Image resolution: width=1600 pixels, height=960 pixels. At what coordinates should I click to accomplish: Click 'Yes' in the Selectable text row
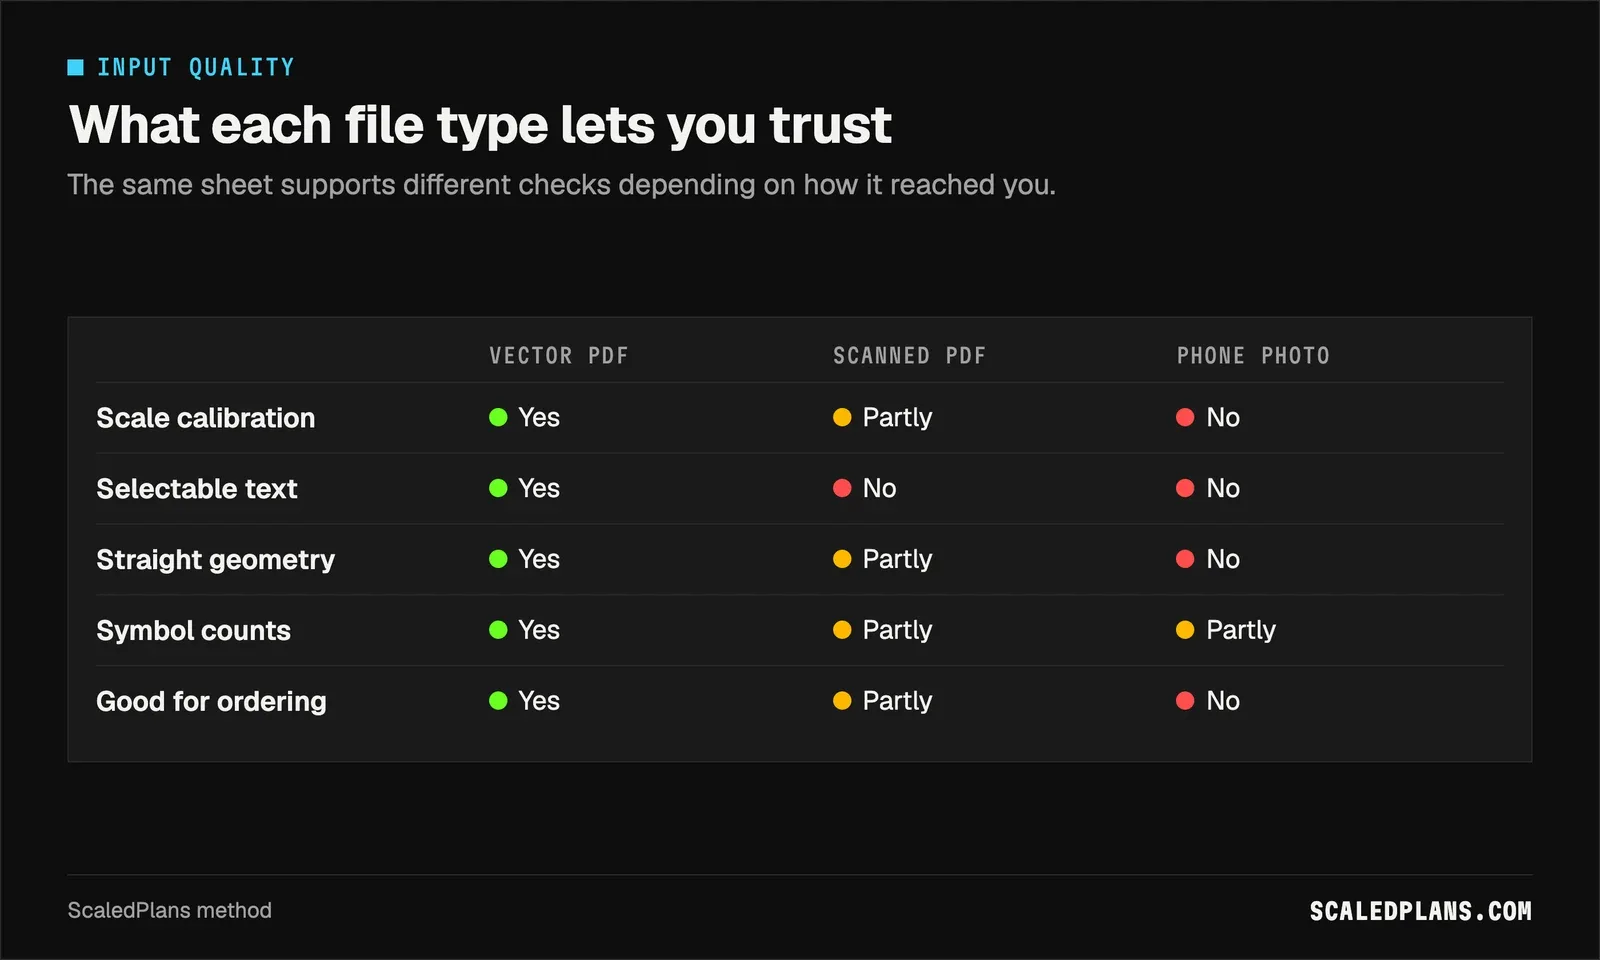coord(539,489)
